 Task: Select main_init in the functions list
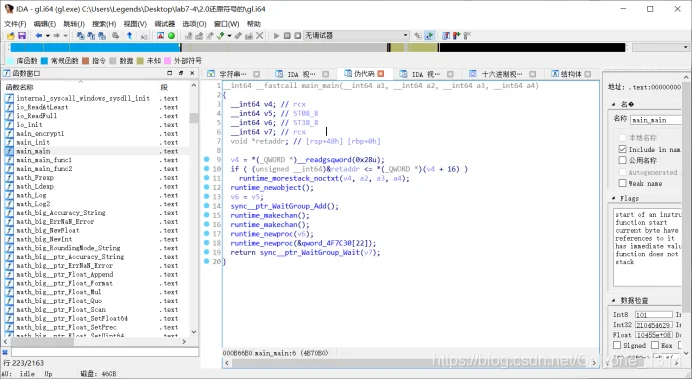coord(33,142)
